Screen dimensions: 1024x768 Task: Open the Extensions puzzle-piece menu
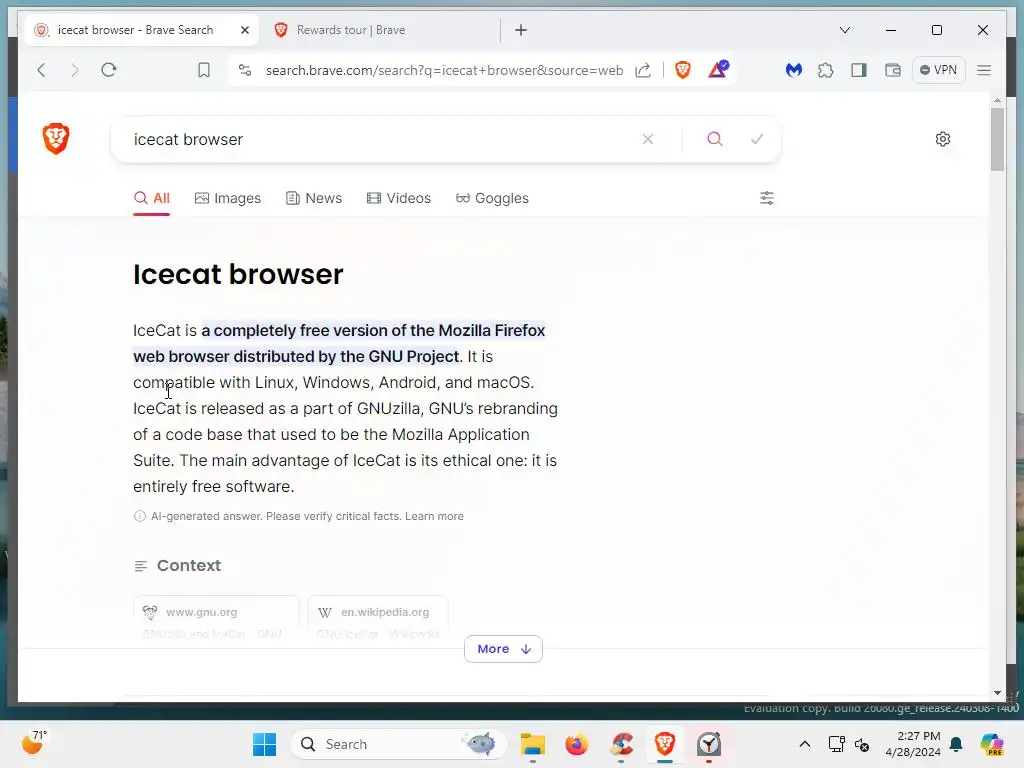[x=825, y=70]
